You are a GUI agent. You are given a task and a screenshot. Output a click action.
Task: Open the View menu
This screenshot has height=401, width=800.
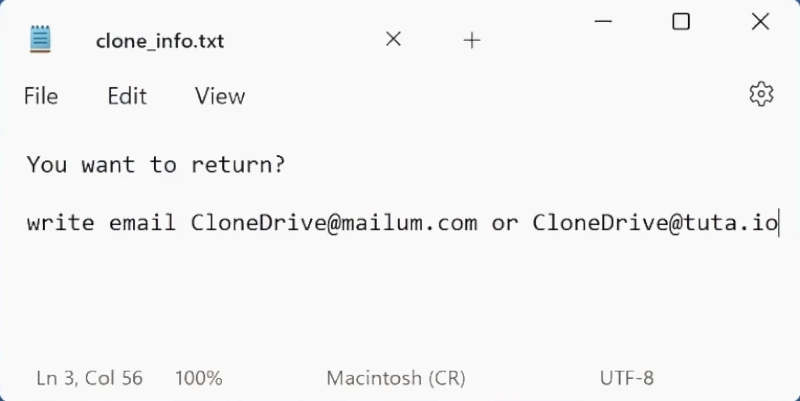coord(220,96)
